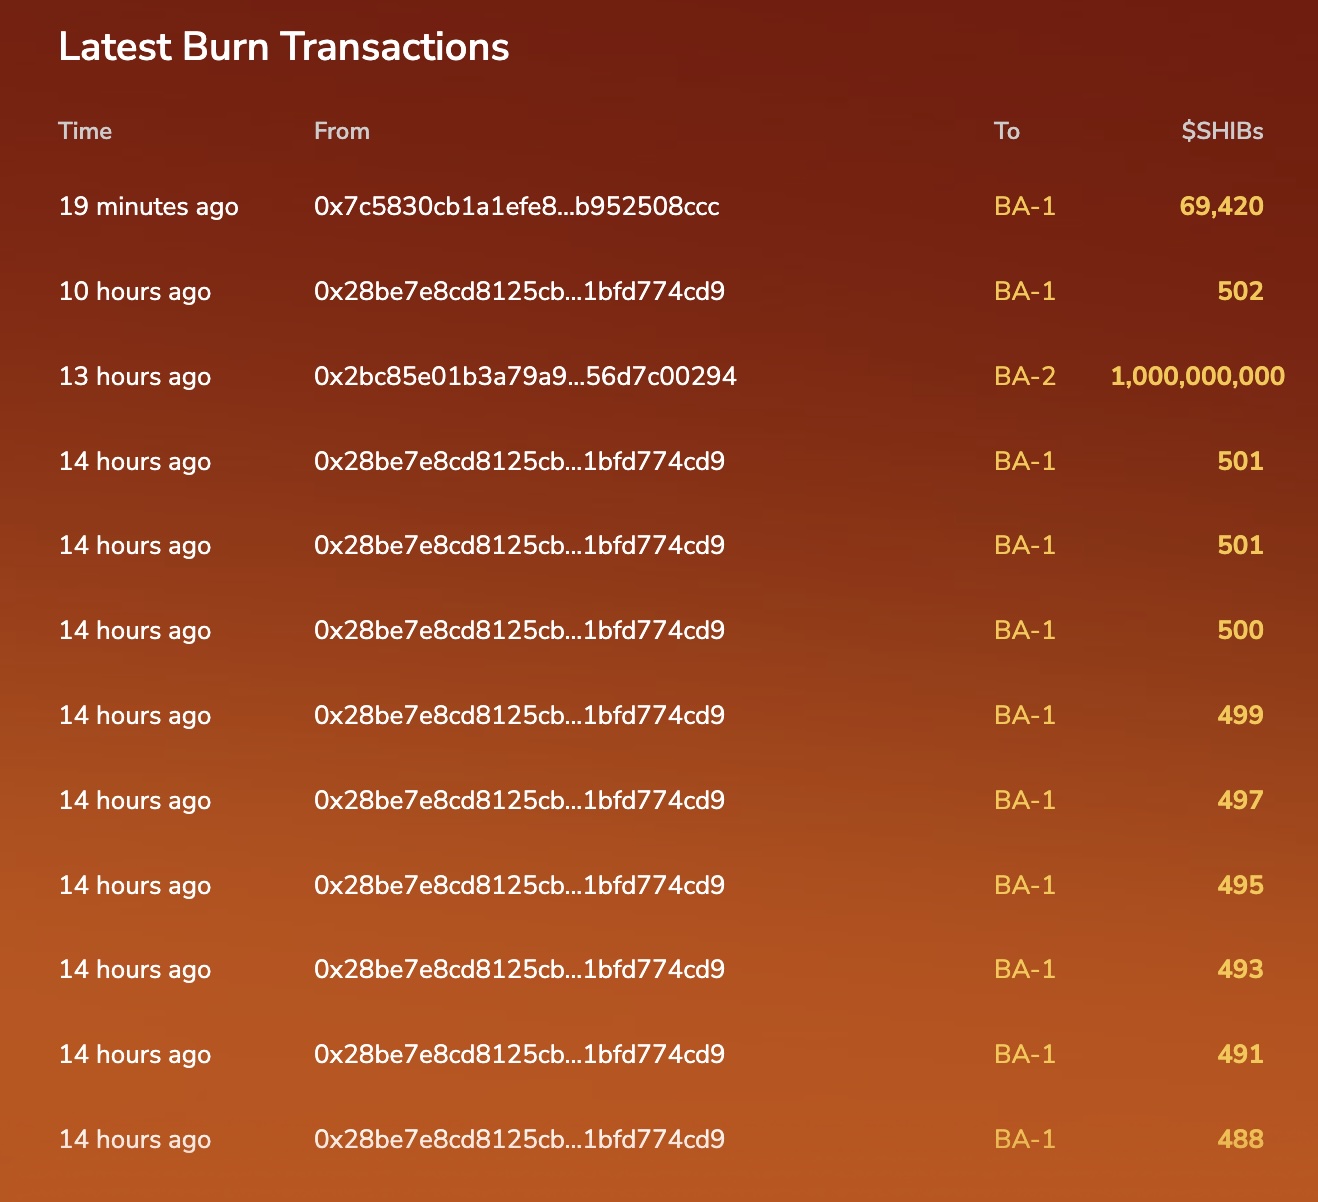Select '14 hours ago' in the 491 row
The height and width of the screenshot is (1202, 1318).
coord(135,1055)
